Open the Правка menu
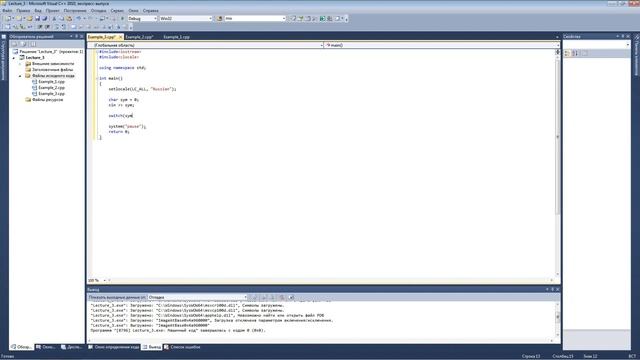 (23, 11)
